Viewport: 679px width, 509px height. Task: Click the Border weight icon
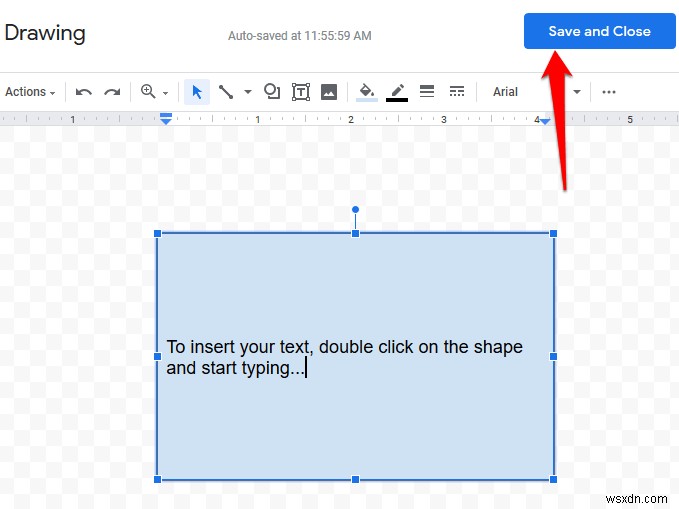pos(427,91)
